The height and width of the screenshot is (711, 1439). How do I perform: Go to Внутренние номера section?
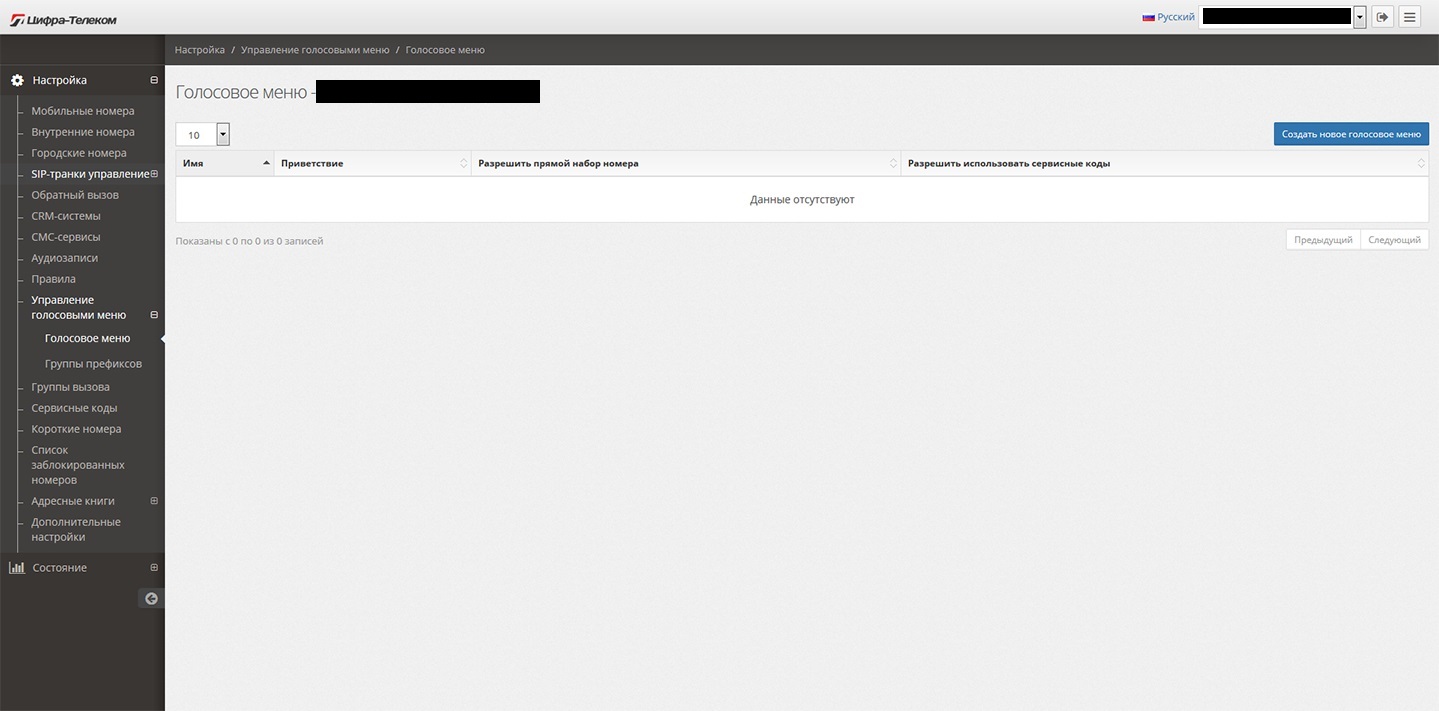(x=83, y=132)
